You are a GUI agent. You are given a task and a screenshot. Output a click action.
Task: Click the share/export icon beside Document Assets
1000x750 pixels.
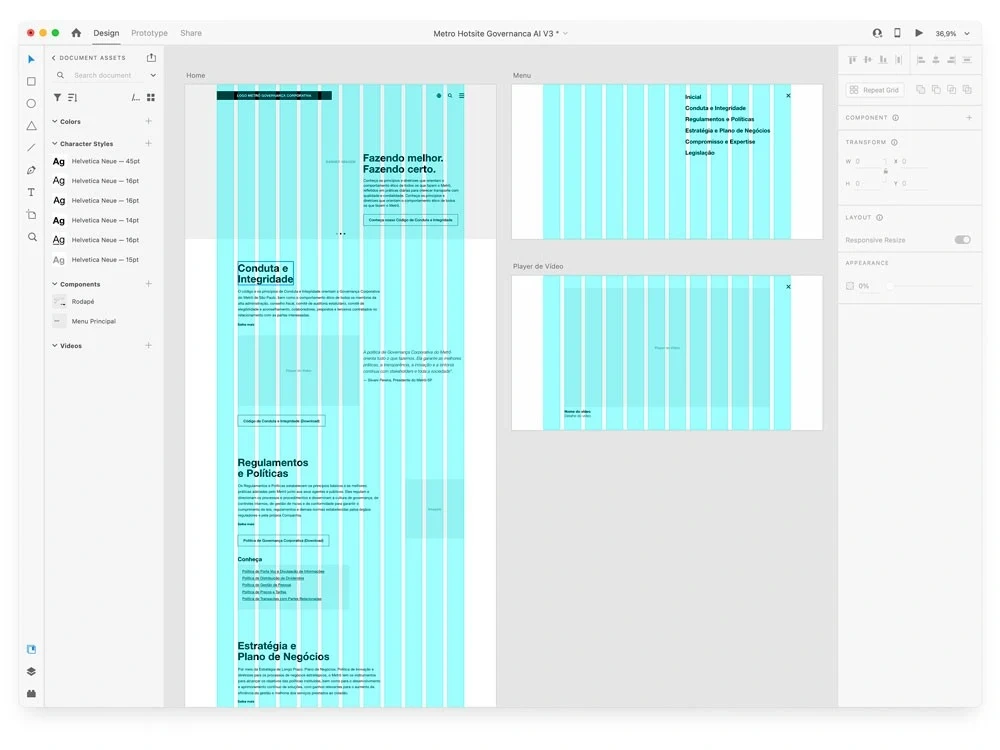151,57
